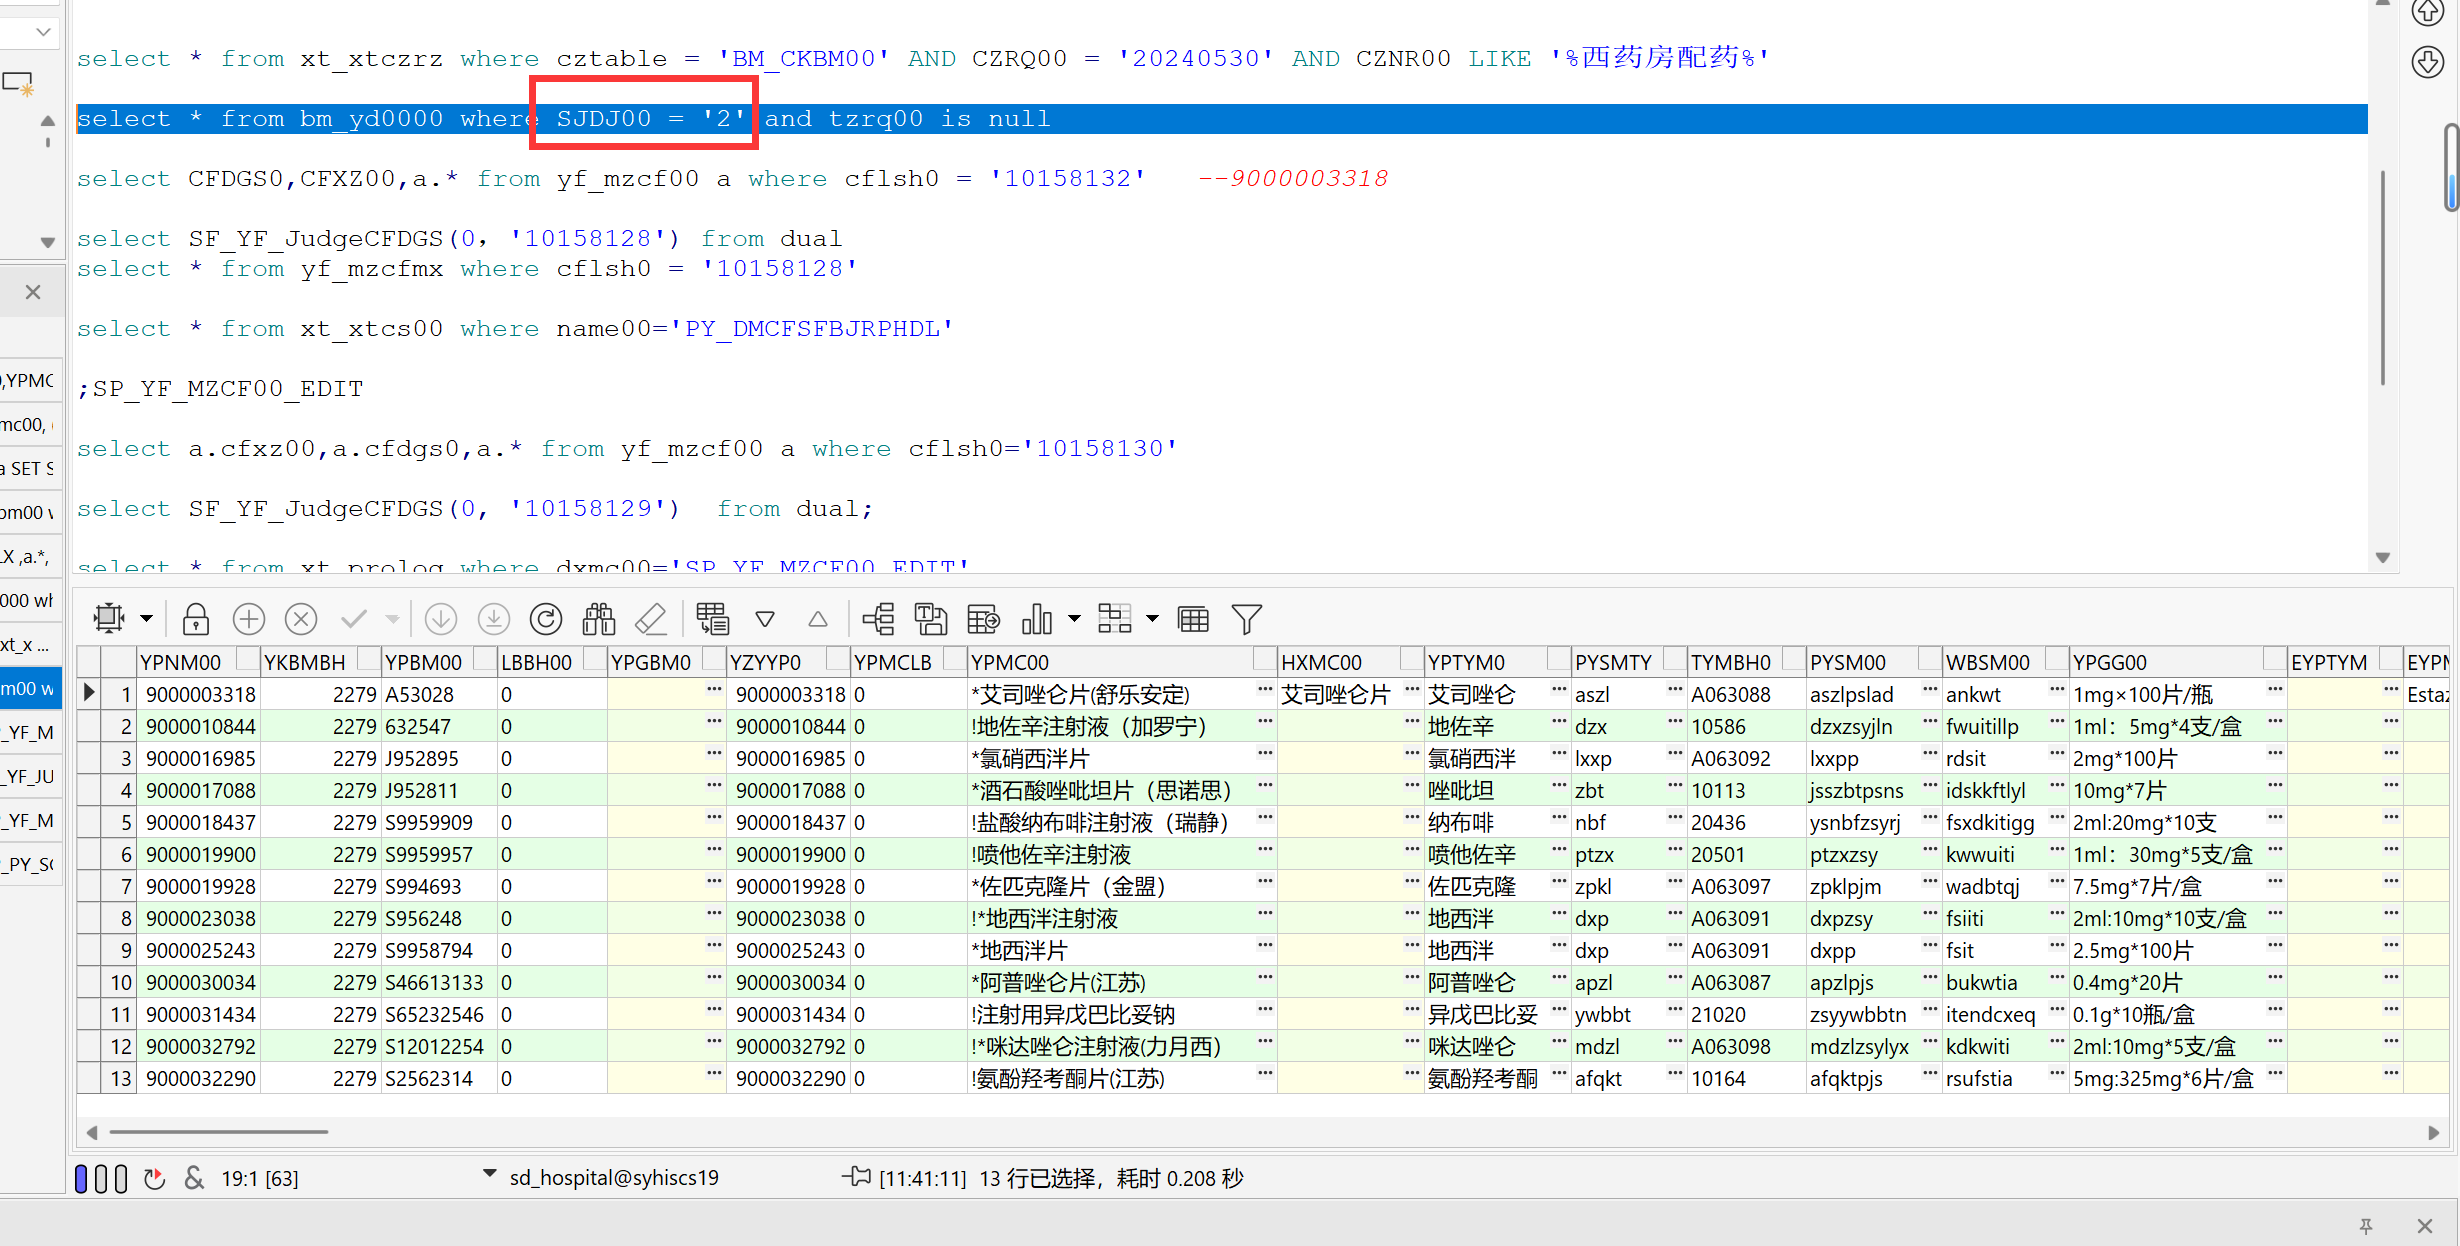The image size is (2460, 1246).
Task: Tick the checkbox beside PYSM00 column header
Action: (1929, 660)
